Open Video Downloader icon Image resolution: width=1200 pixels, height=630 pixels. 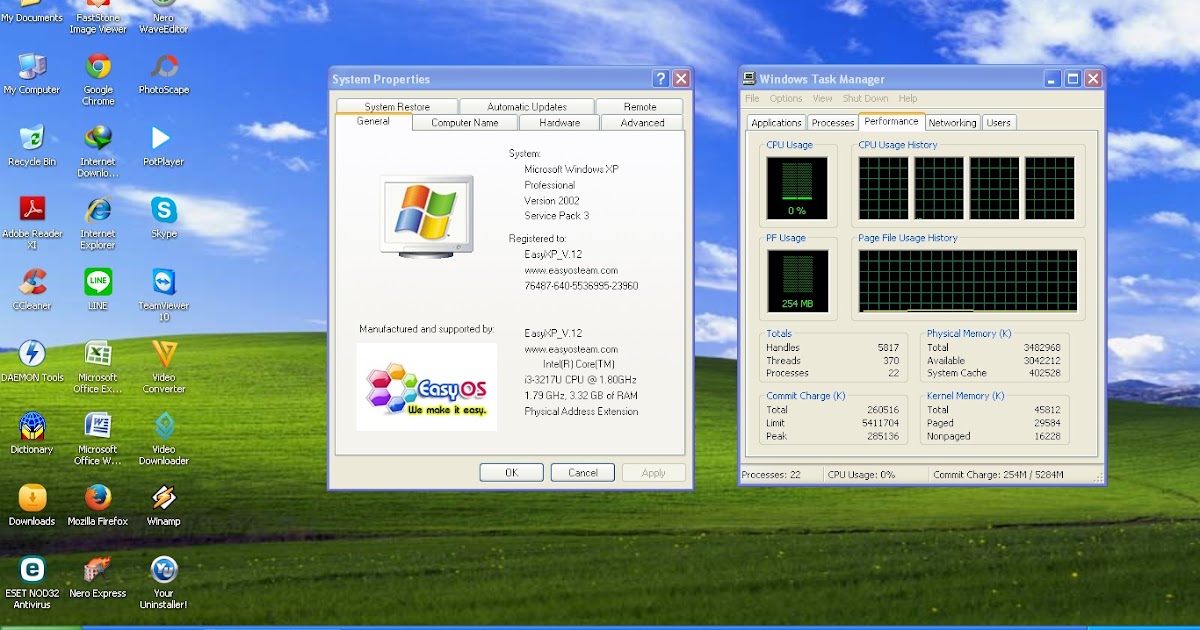(x=164, y=439)
